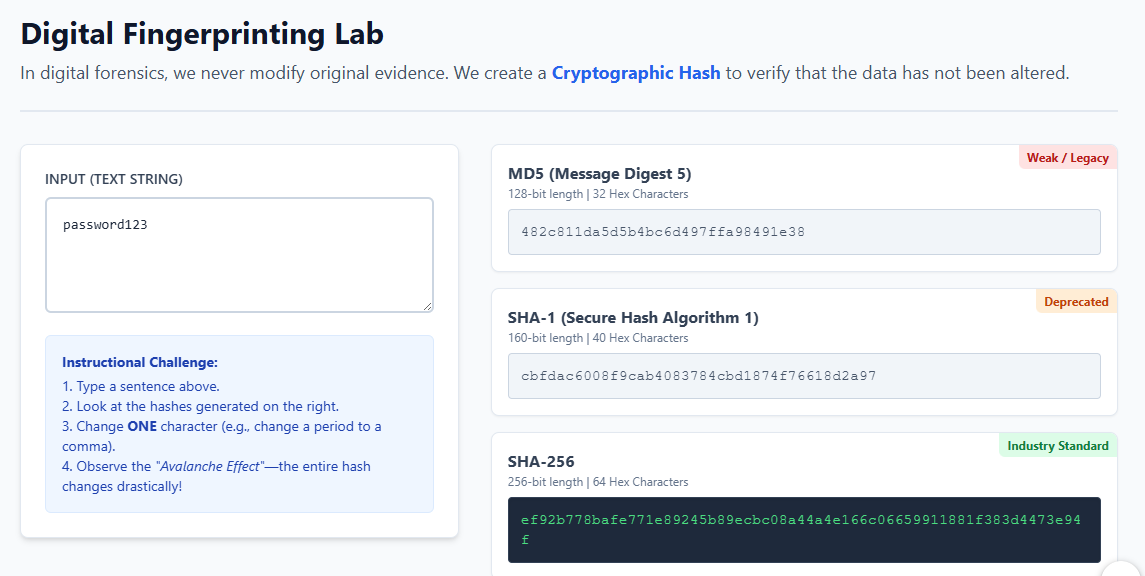Click the MD5 (Message Digest 5) heading

599,174
